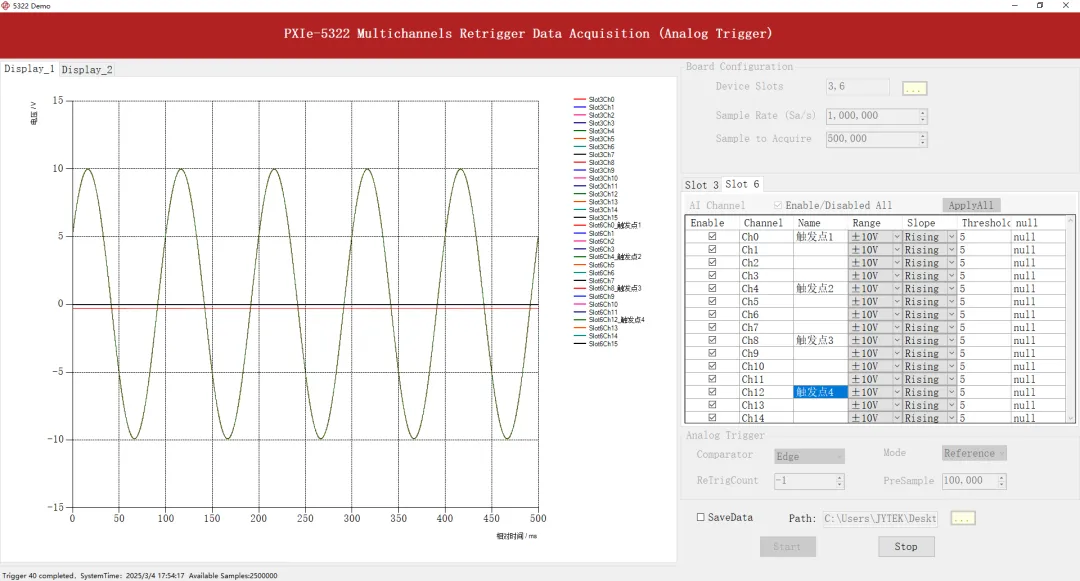This screenshot has width=1080, height=581.
Task: Click the Device Slots browse ellipsis button
Action: (x=914, y=88)
